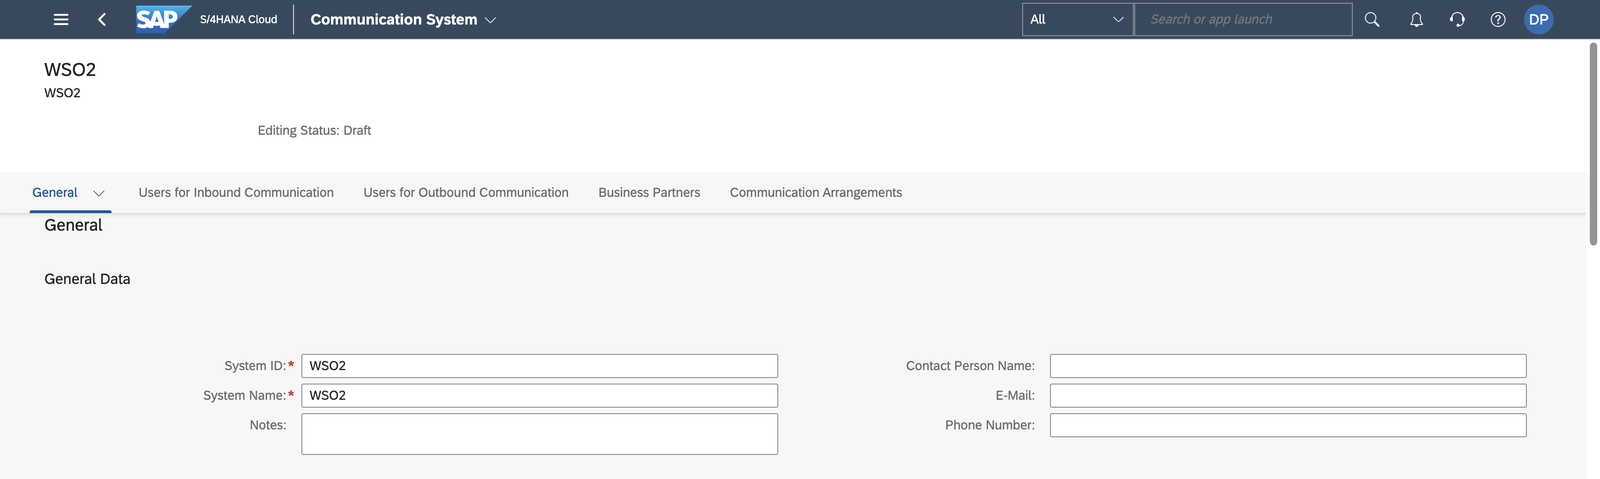Expand the General tab chevron

point(99,193)
